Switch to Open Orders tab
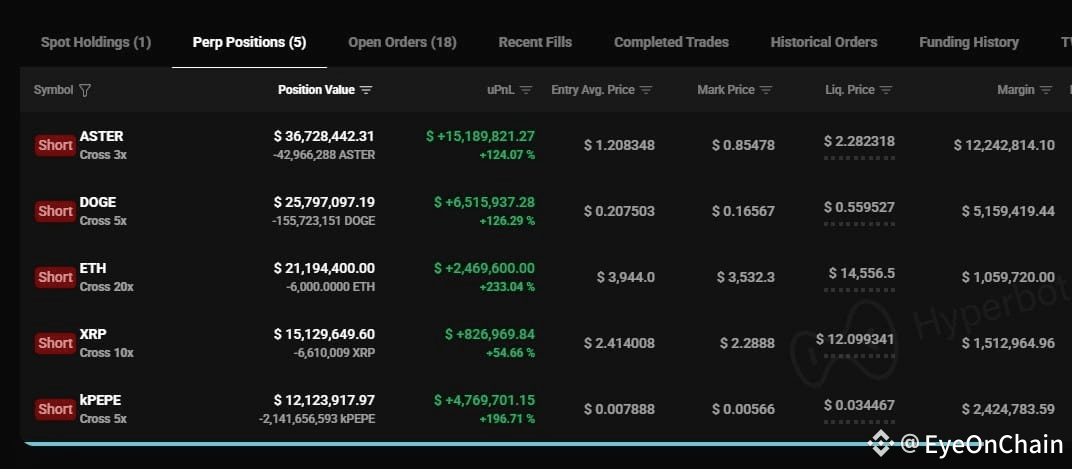 click(x=402, y=42)
